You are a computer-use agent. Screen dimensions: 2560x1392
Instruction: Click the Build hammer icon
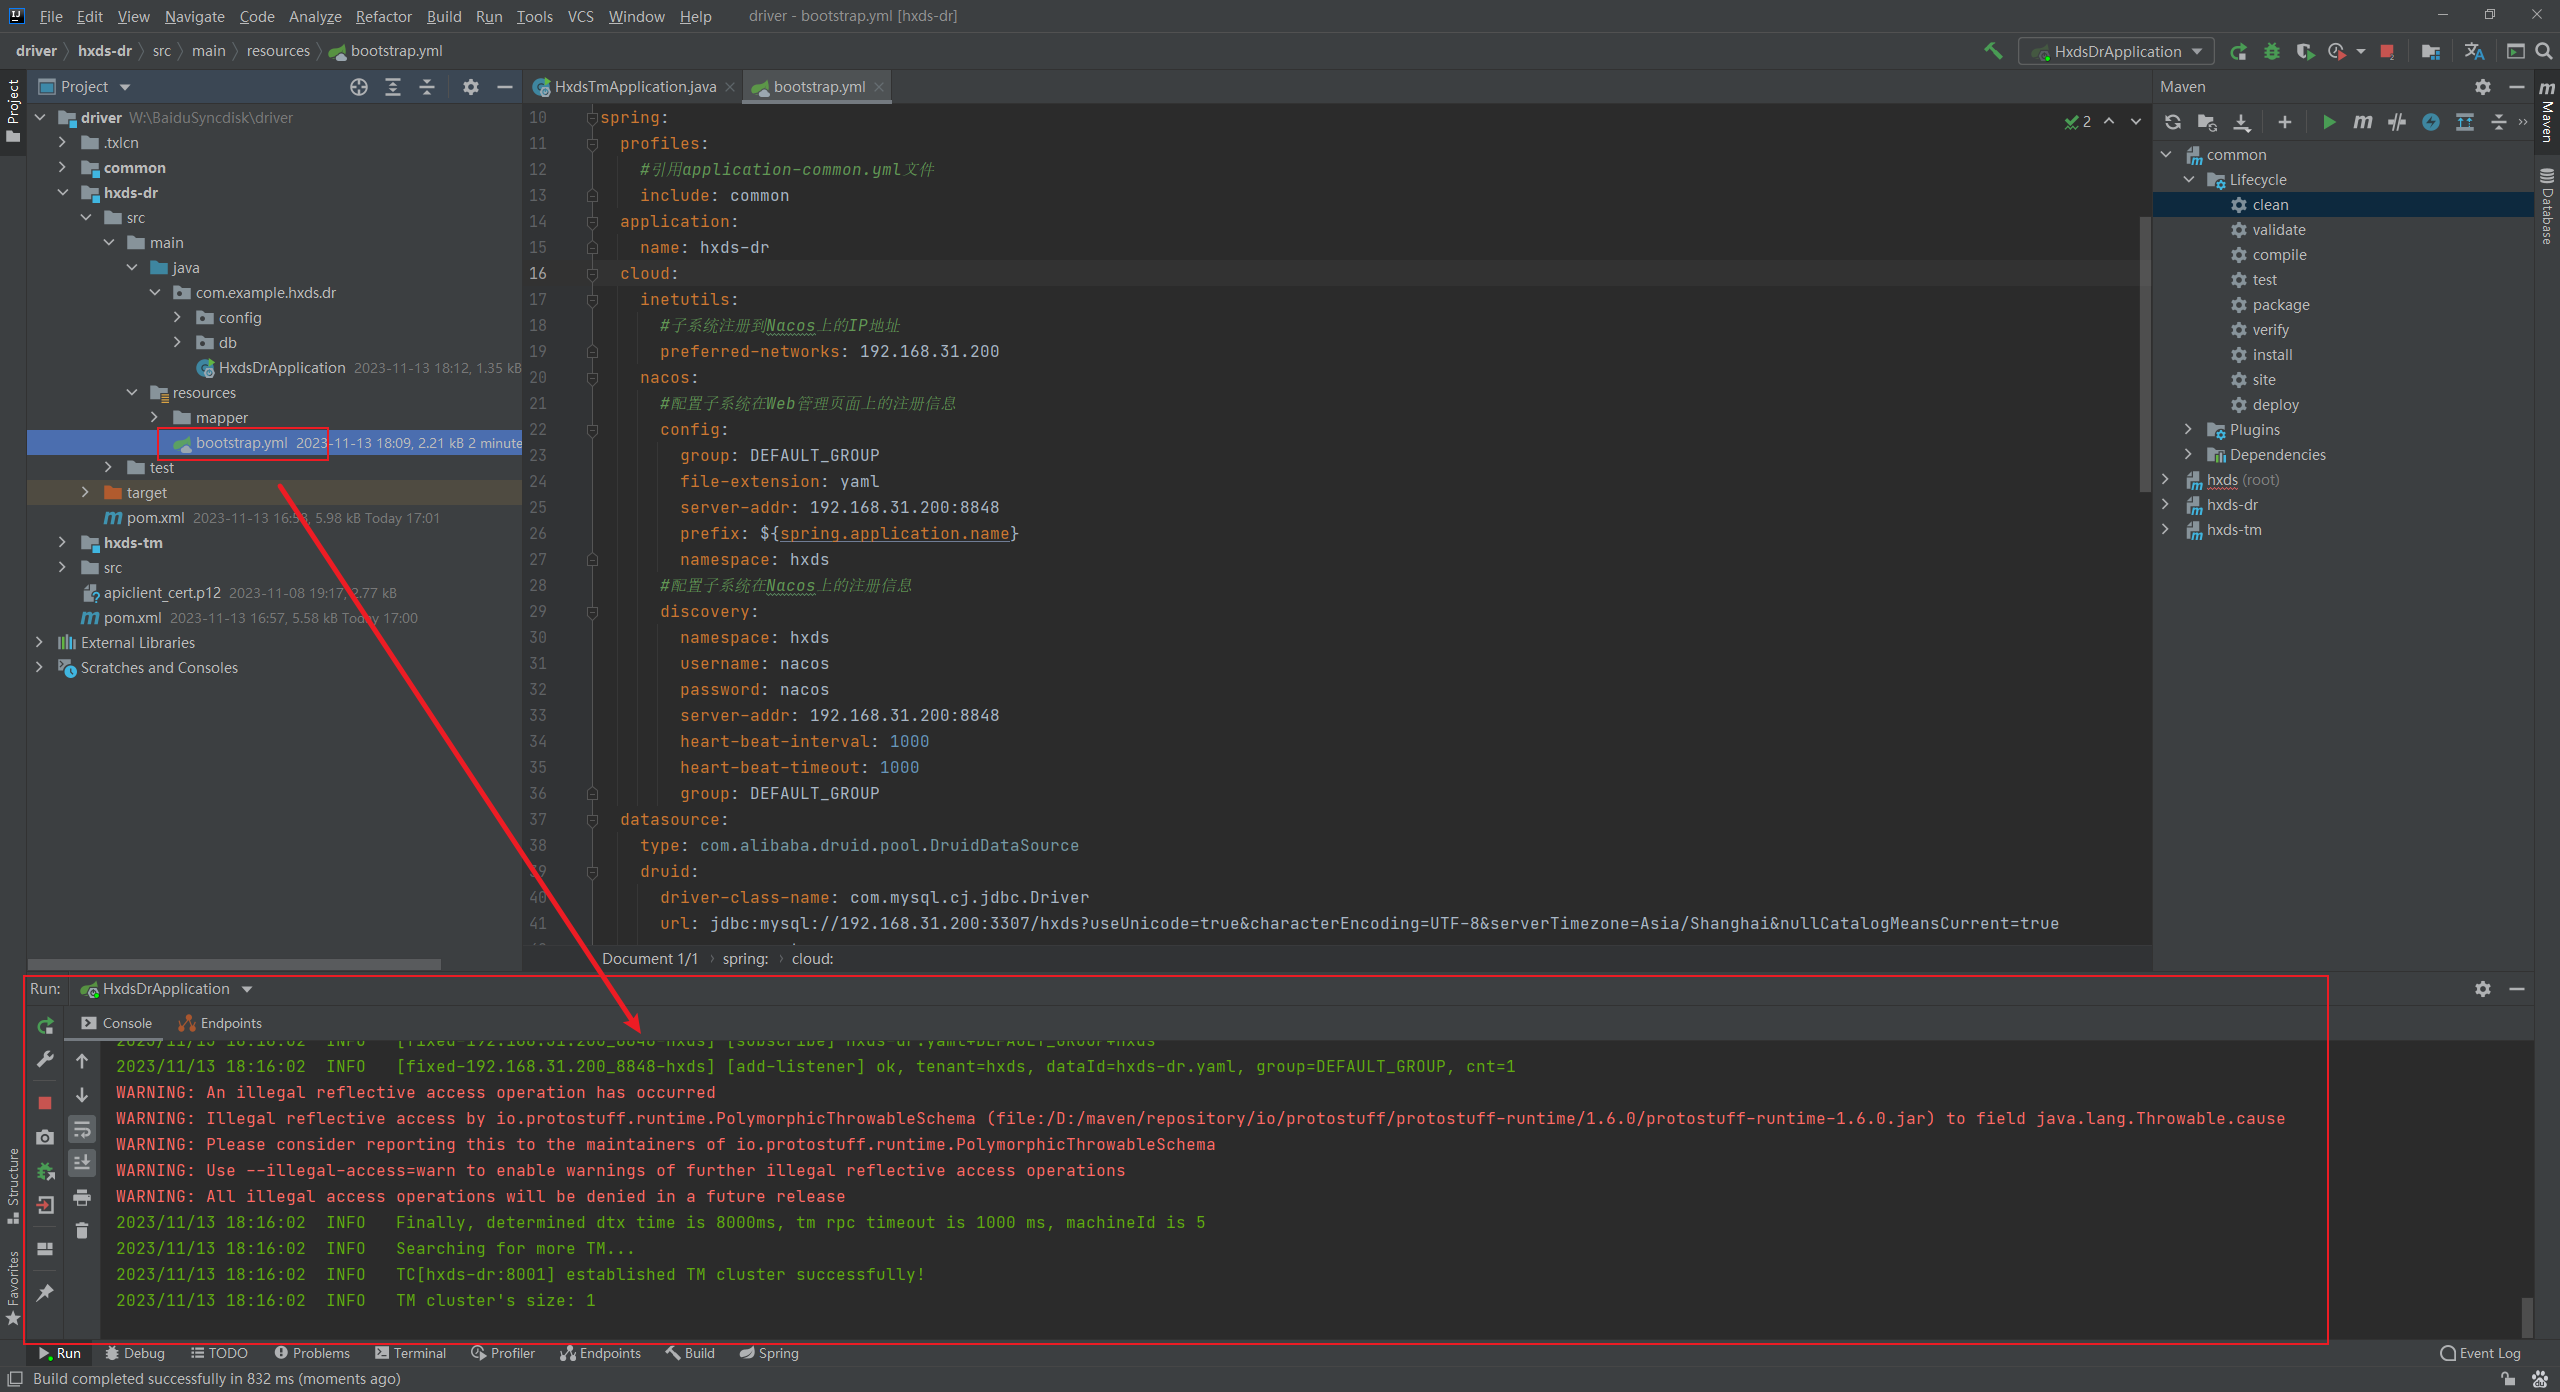click(x=1993, y=51)
